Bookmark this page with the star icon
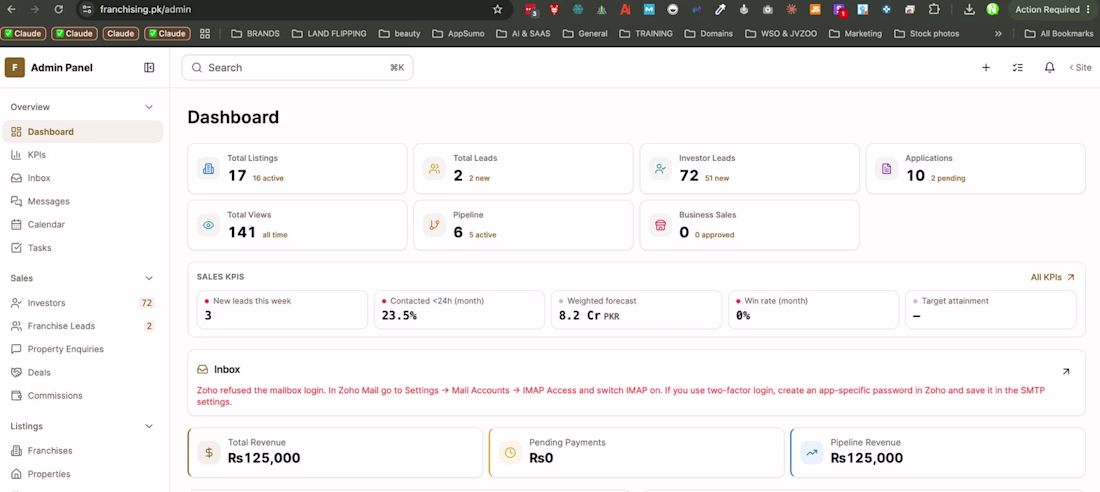The width and height of the screenshot is (1100, 492). point(497,9)
